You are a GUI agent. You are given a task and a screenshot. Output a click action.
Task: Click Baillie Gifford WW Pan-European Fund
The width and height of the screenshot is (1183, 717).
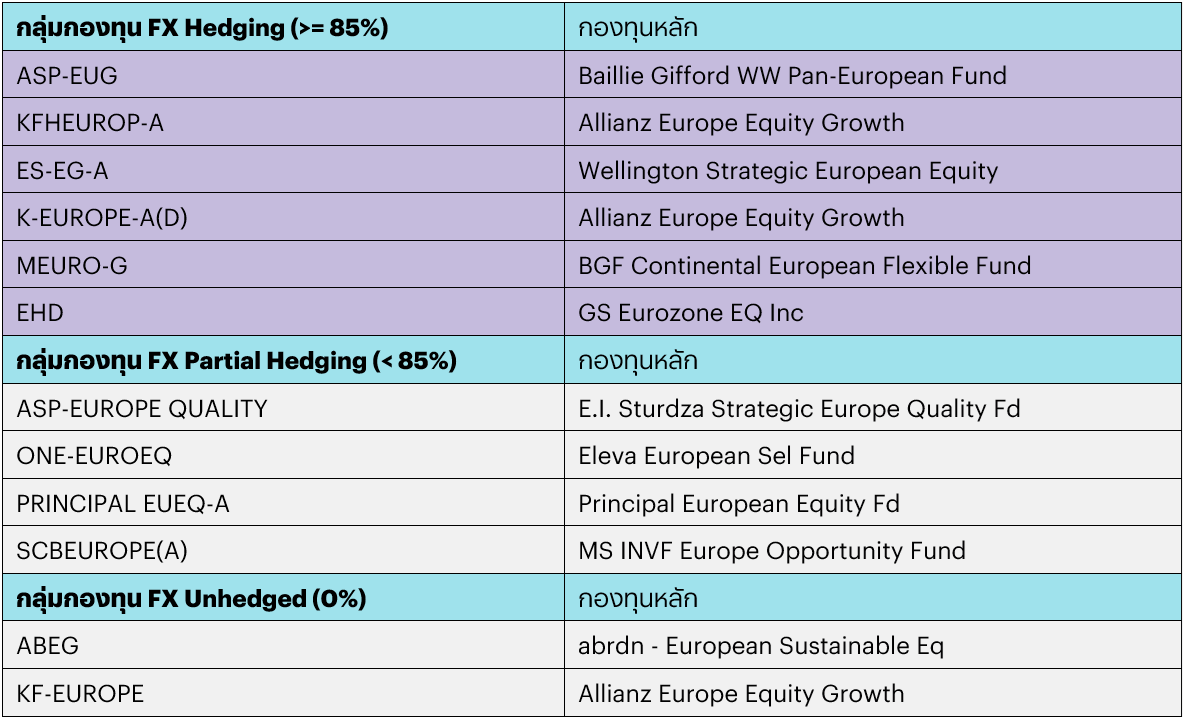tap(792, 75)
